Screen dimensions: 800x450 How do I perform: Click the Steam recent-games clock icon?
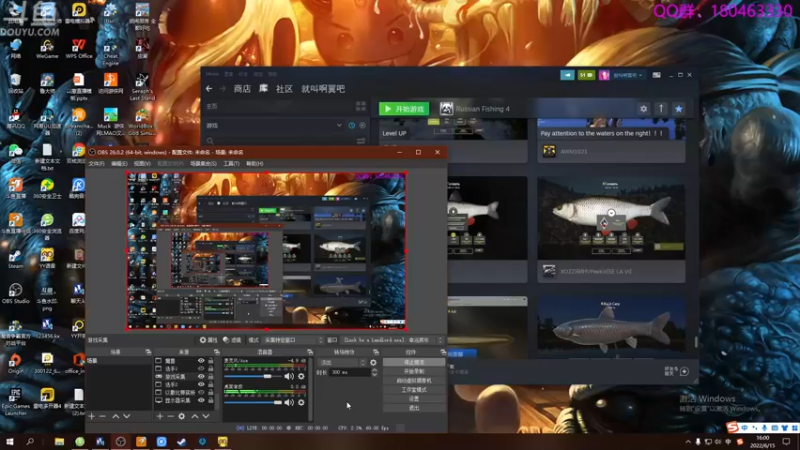pos(352,126)
